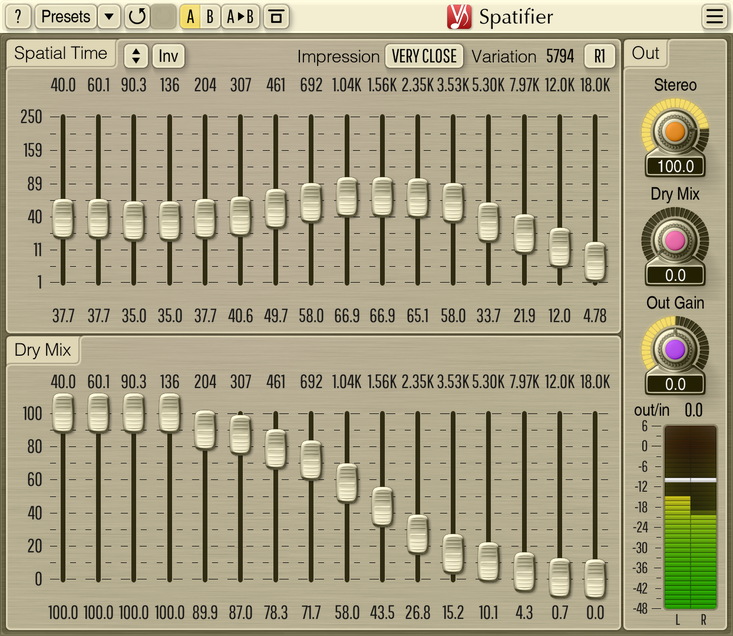Screen dimensions: 733x636
Task: Select the Spatial Time tab
Action: [x=61, y=54]
